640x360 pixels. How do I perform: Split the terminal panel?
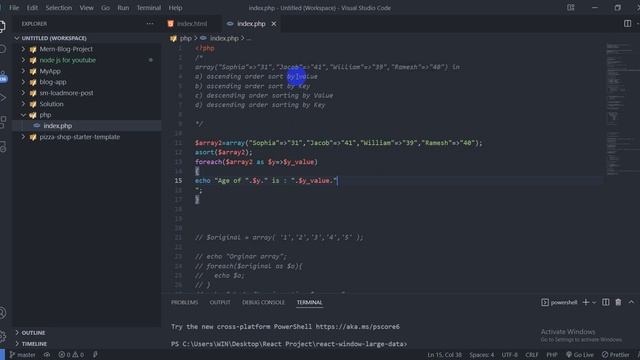[x=606, y=302]
